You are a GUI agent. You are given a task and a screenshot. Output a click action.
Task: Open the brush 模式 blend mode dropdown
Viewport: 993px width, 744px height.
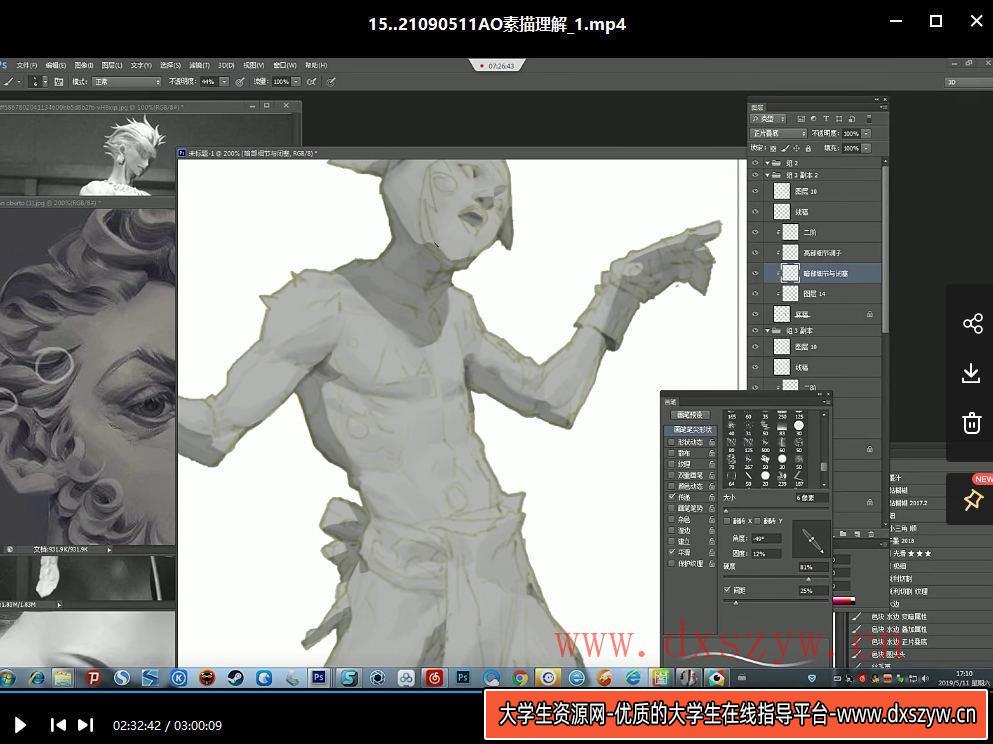pos(126,82)
